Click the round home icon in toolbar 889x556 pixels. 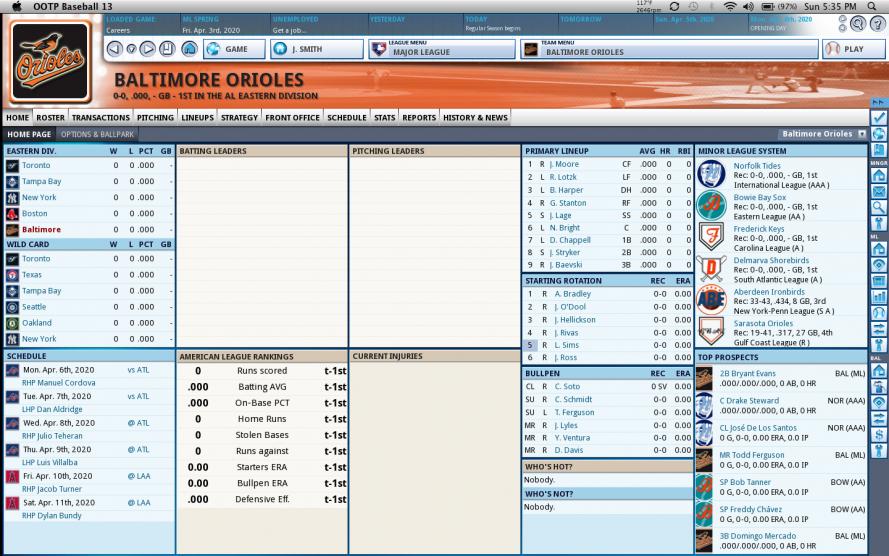(x=189, y=49)
